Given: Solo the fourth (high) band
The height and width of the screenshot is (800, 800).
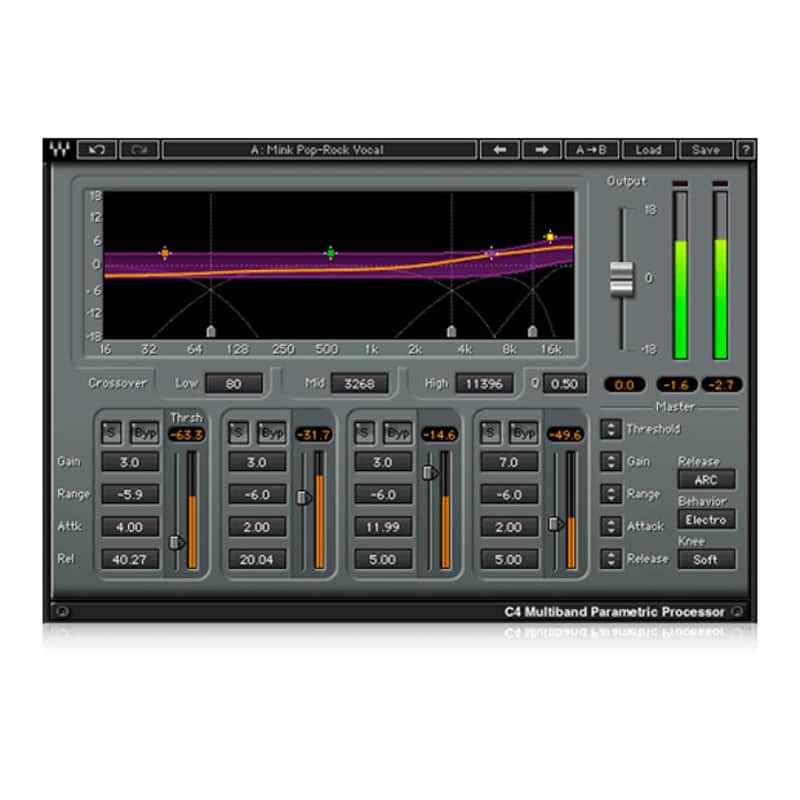Looking at the screenshot, I should pos(491,433).
